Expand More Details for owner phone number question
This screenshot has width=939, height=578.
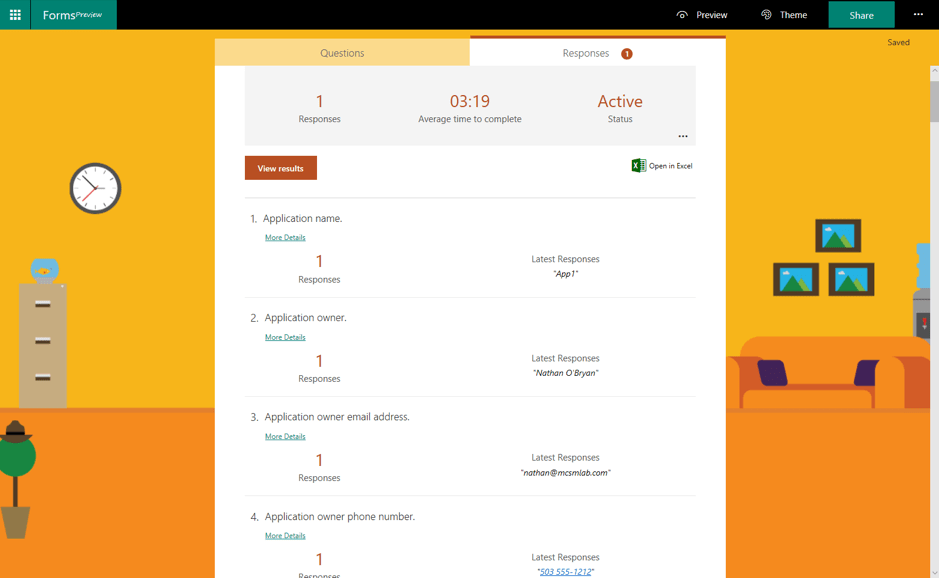[x=285, y=535]
